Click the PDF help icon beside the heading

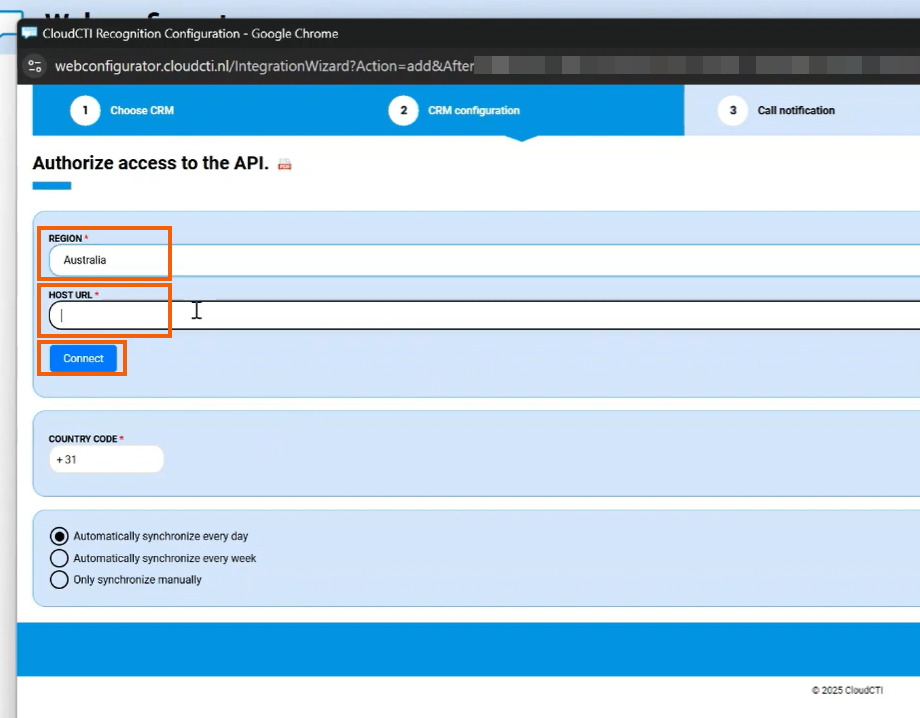tap(285, 165)
